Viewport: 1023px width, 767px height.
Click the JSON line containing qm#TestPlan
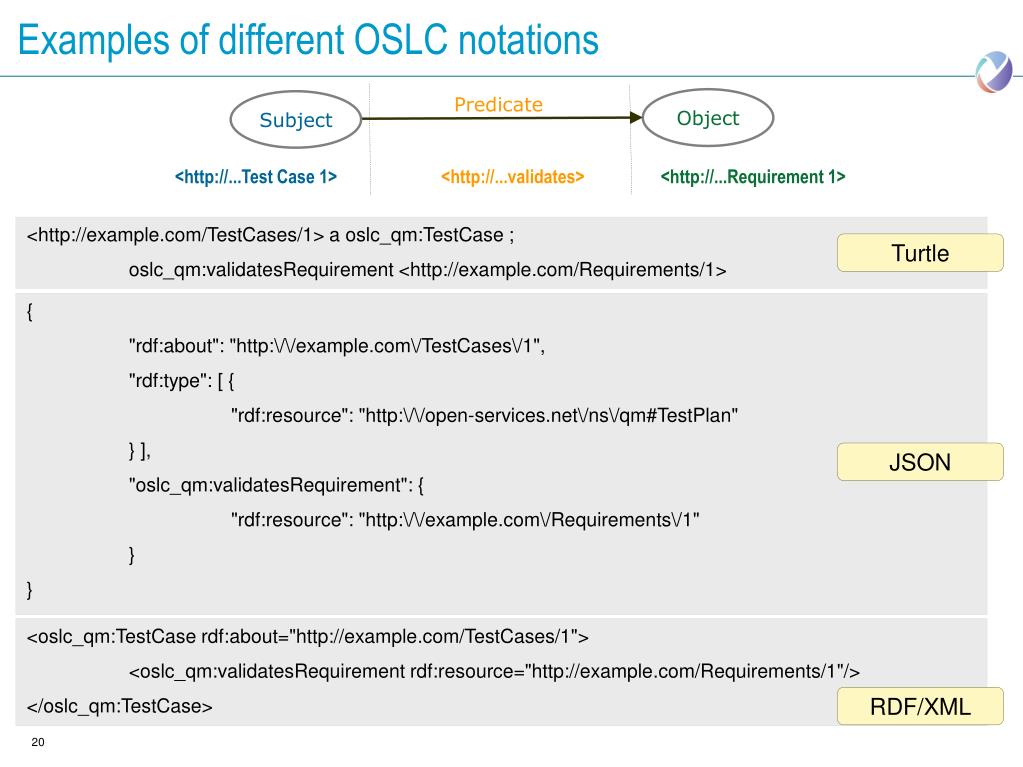click(485, 415)
